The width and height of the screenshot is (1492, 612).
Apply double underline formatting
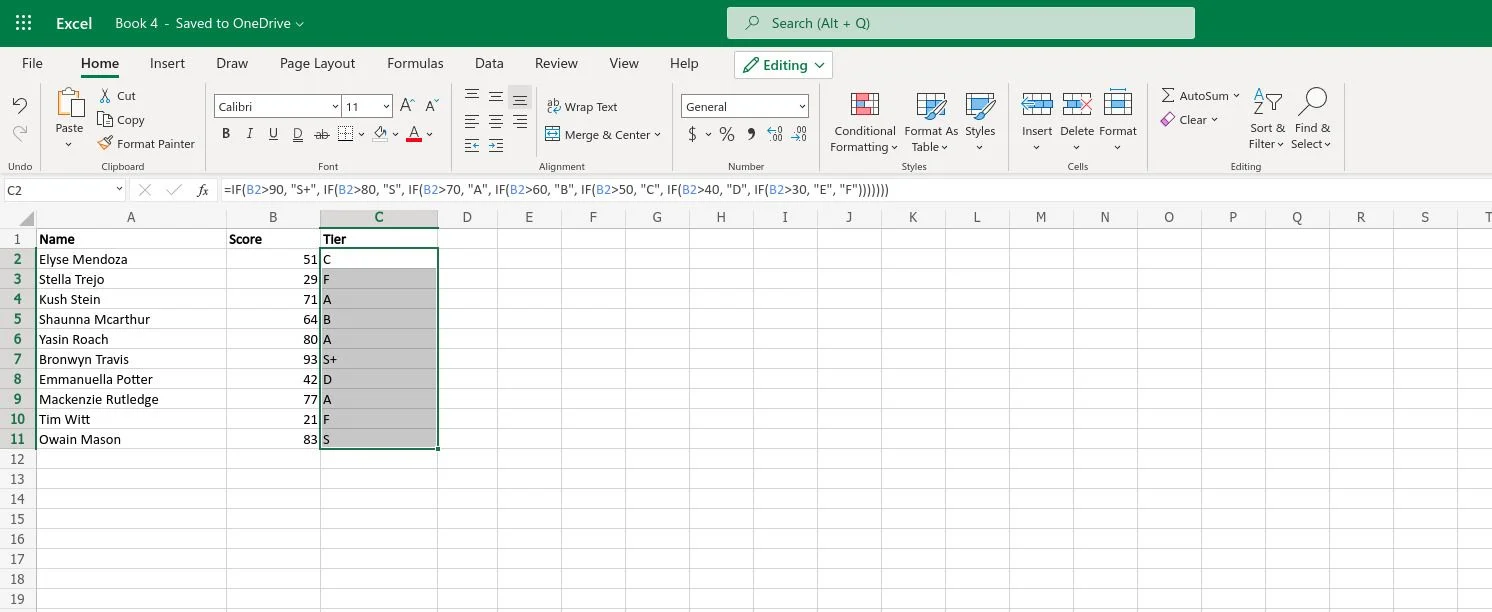coord(298,134)
